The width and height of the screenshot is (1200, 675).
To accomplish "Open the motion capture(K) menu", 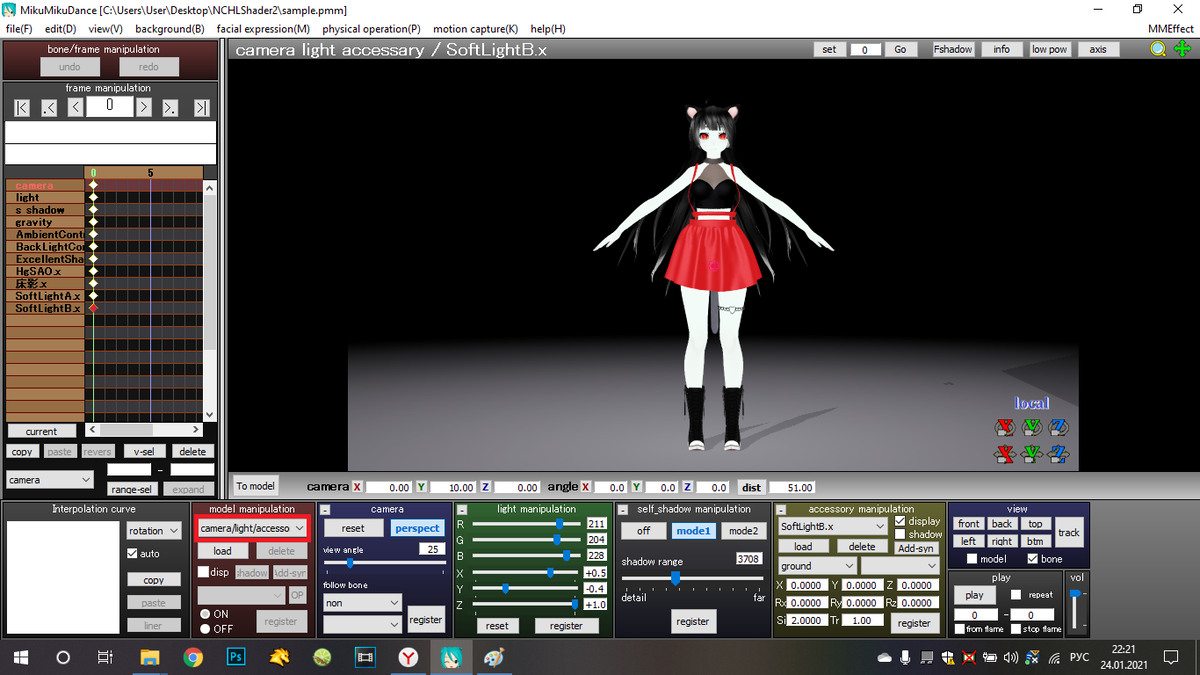I will tap(476, 29).
